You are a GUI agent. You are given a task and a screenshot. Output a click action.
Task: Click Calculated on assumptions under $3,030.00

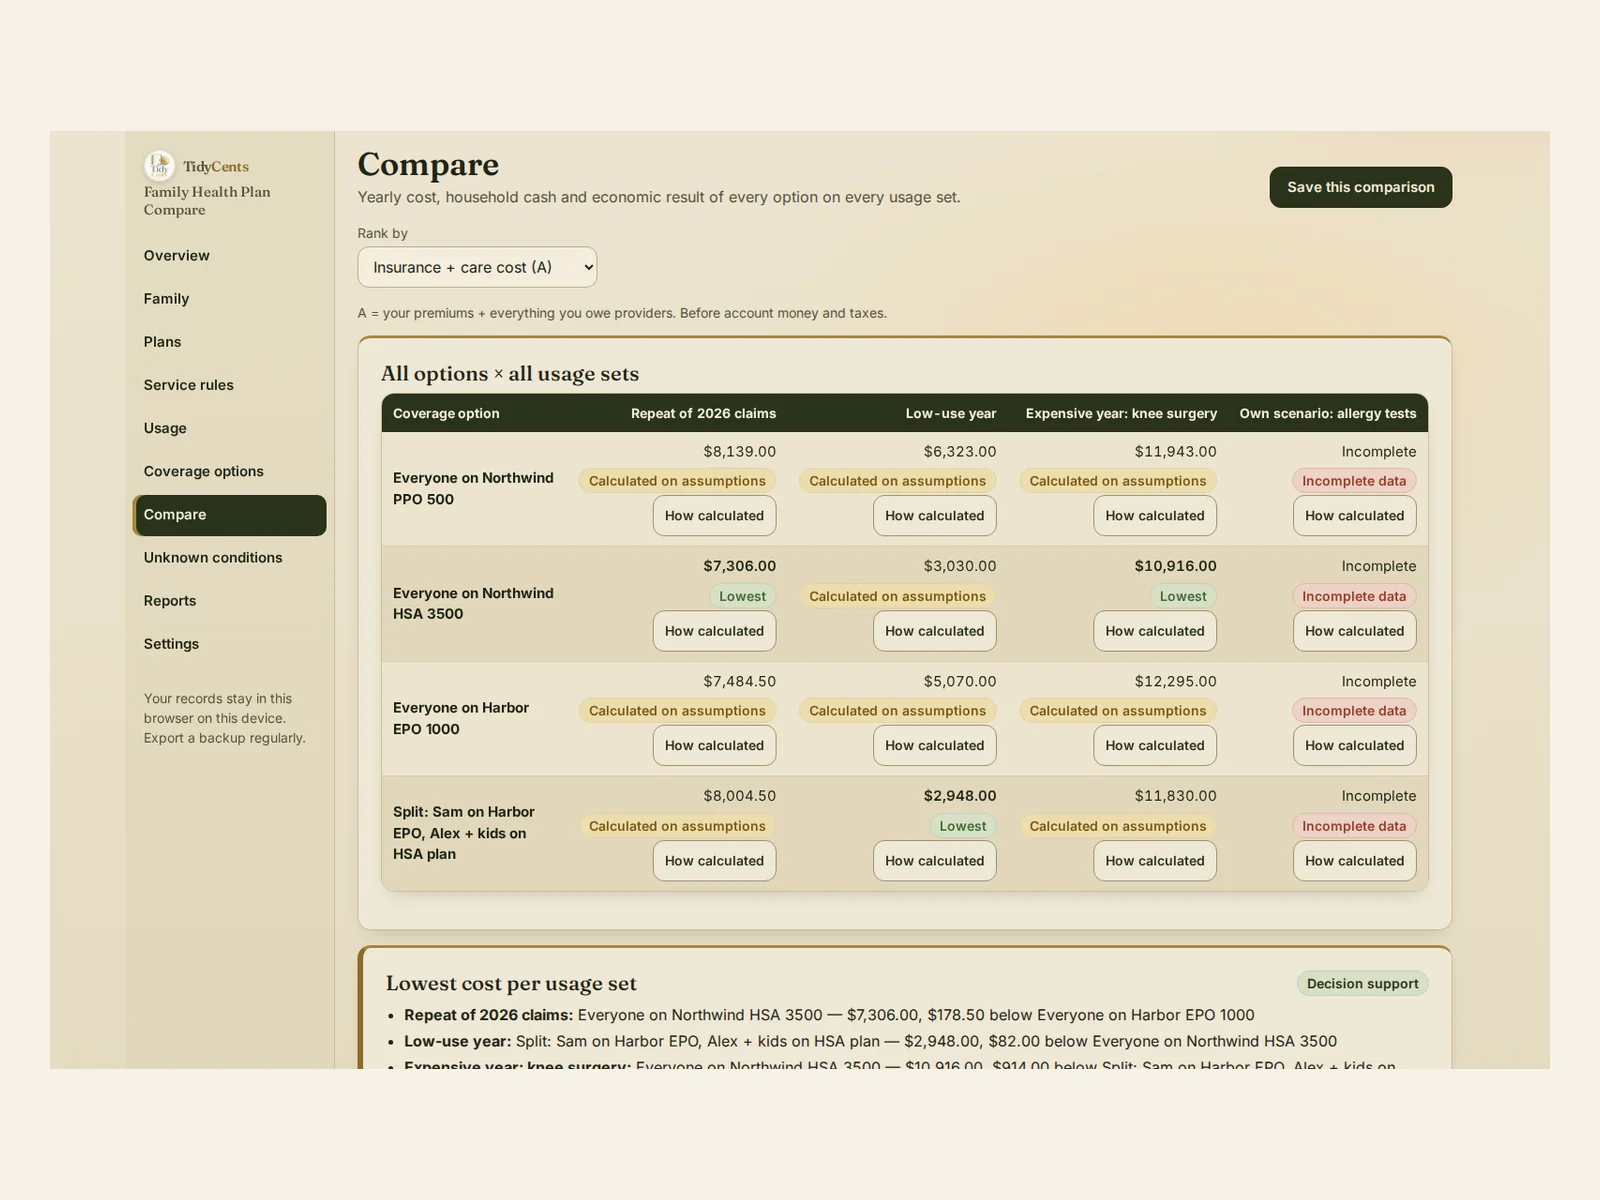[x=897, y=596]
